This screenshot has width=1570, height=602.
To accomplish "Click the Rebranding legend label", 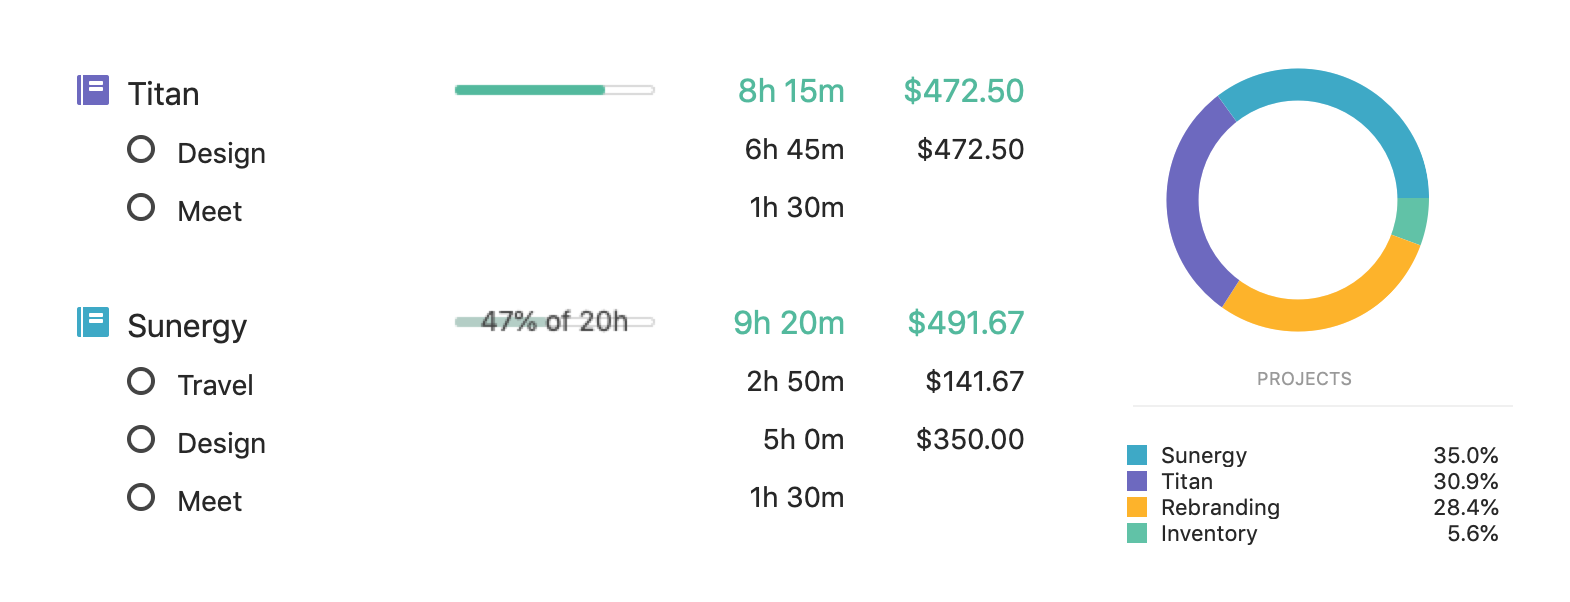I will point(1220,508).
